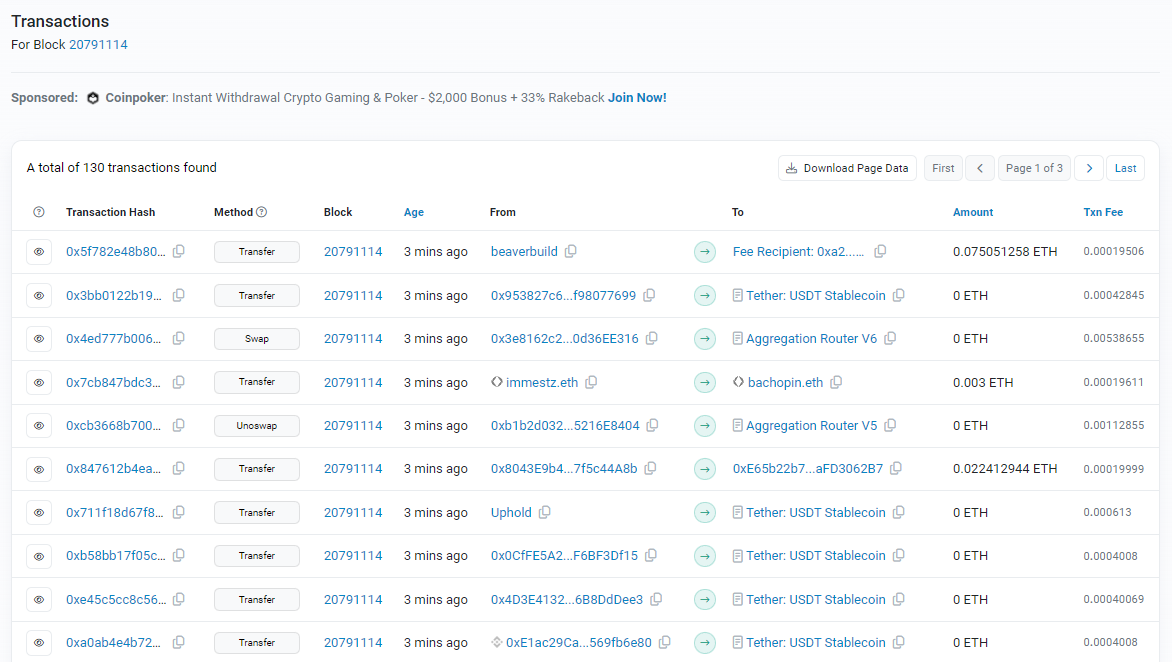Screen dimensions: 1172x662
Task: Copy Uphold sender address
Action: click(545, 512)
